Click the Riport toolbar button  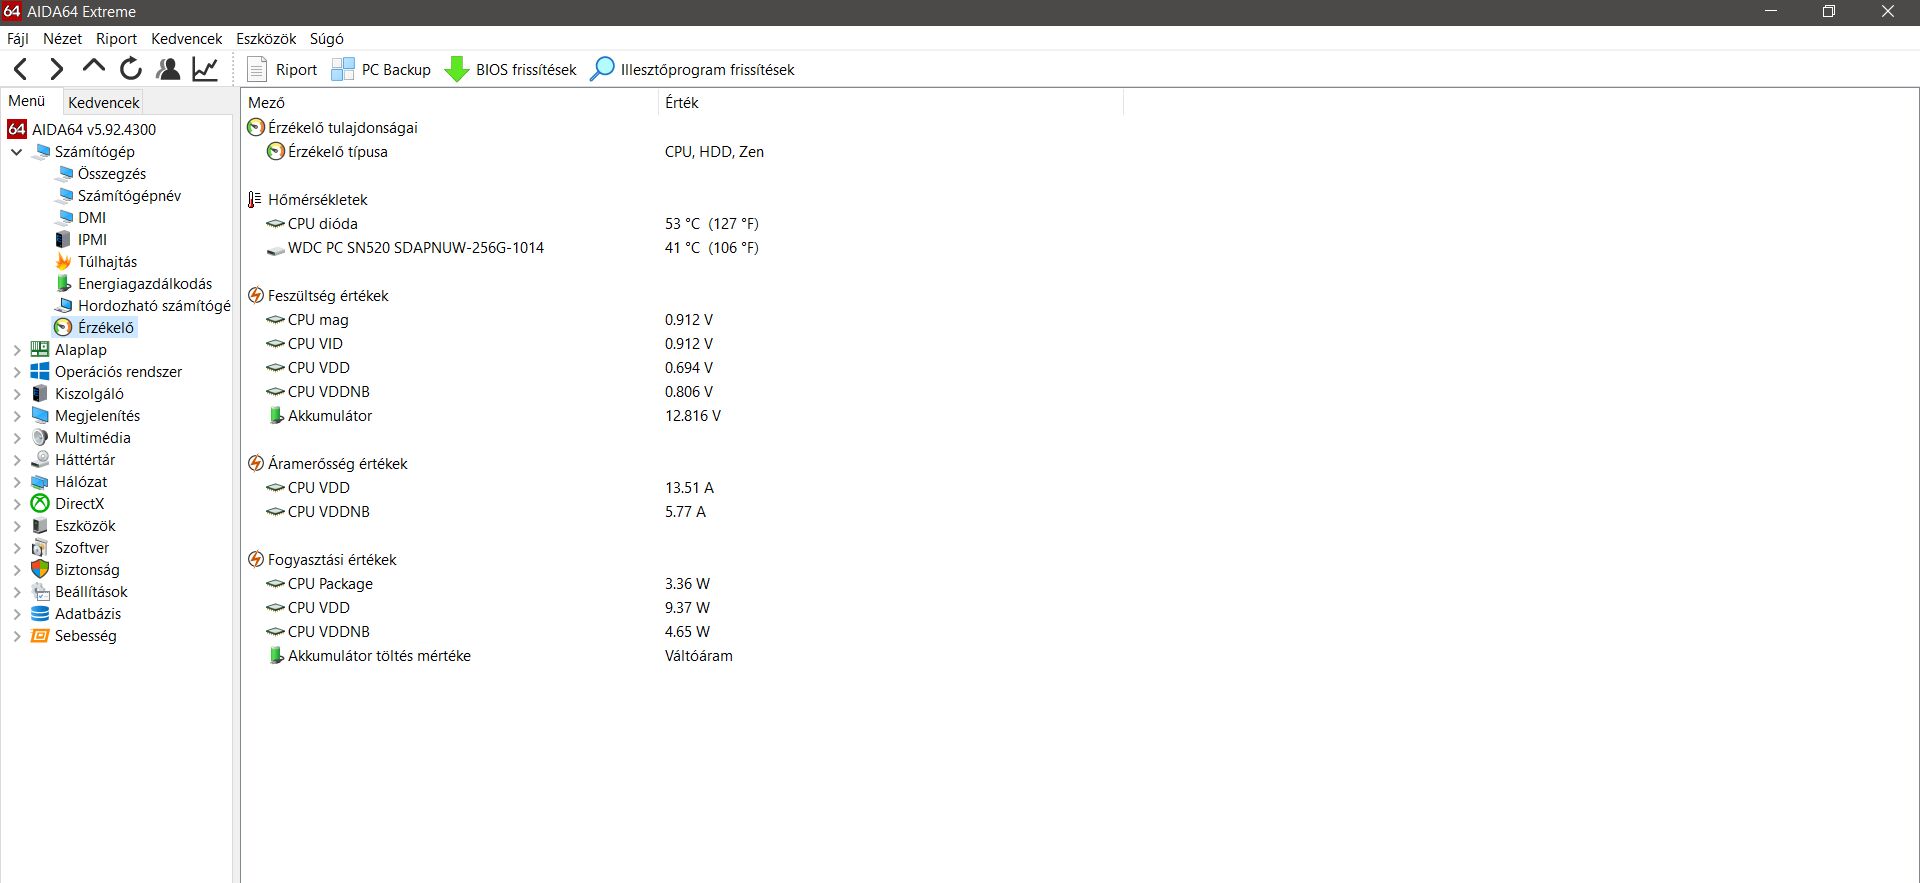pos(282,69)
